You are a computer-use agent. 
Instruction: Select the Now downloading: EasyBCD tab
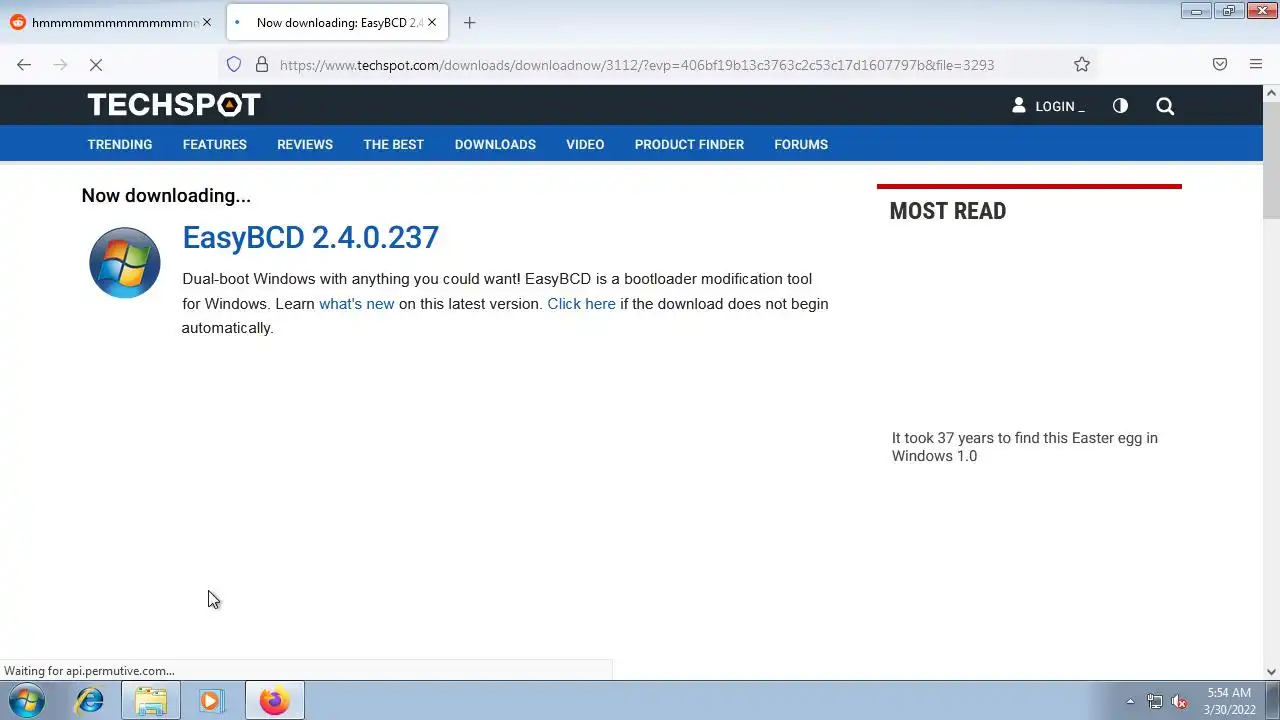point(338,22)
